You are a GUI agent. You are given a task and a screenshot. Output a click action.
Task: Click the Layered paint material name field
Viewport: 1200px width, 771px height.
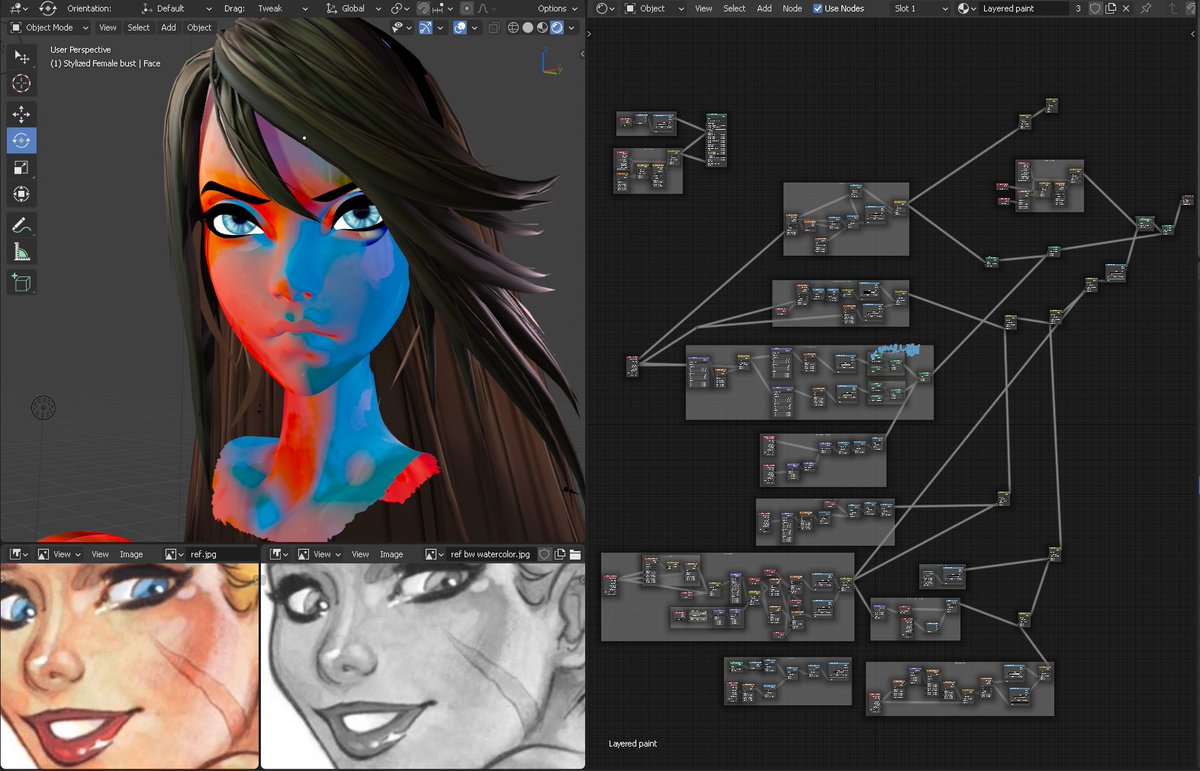tap(1025, 8)
